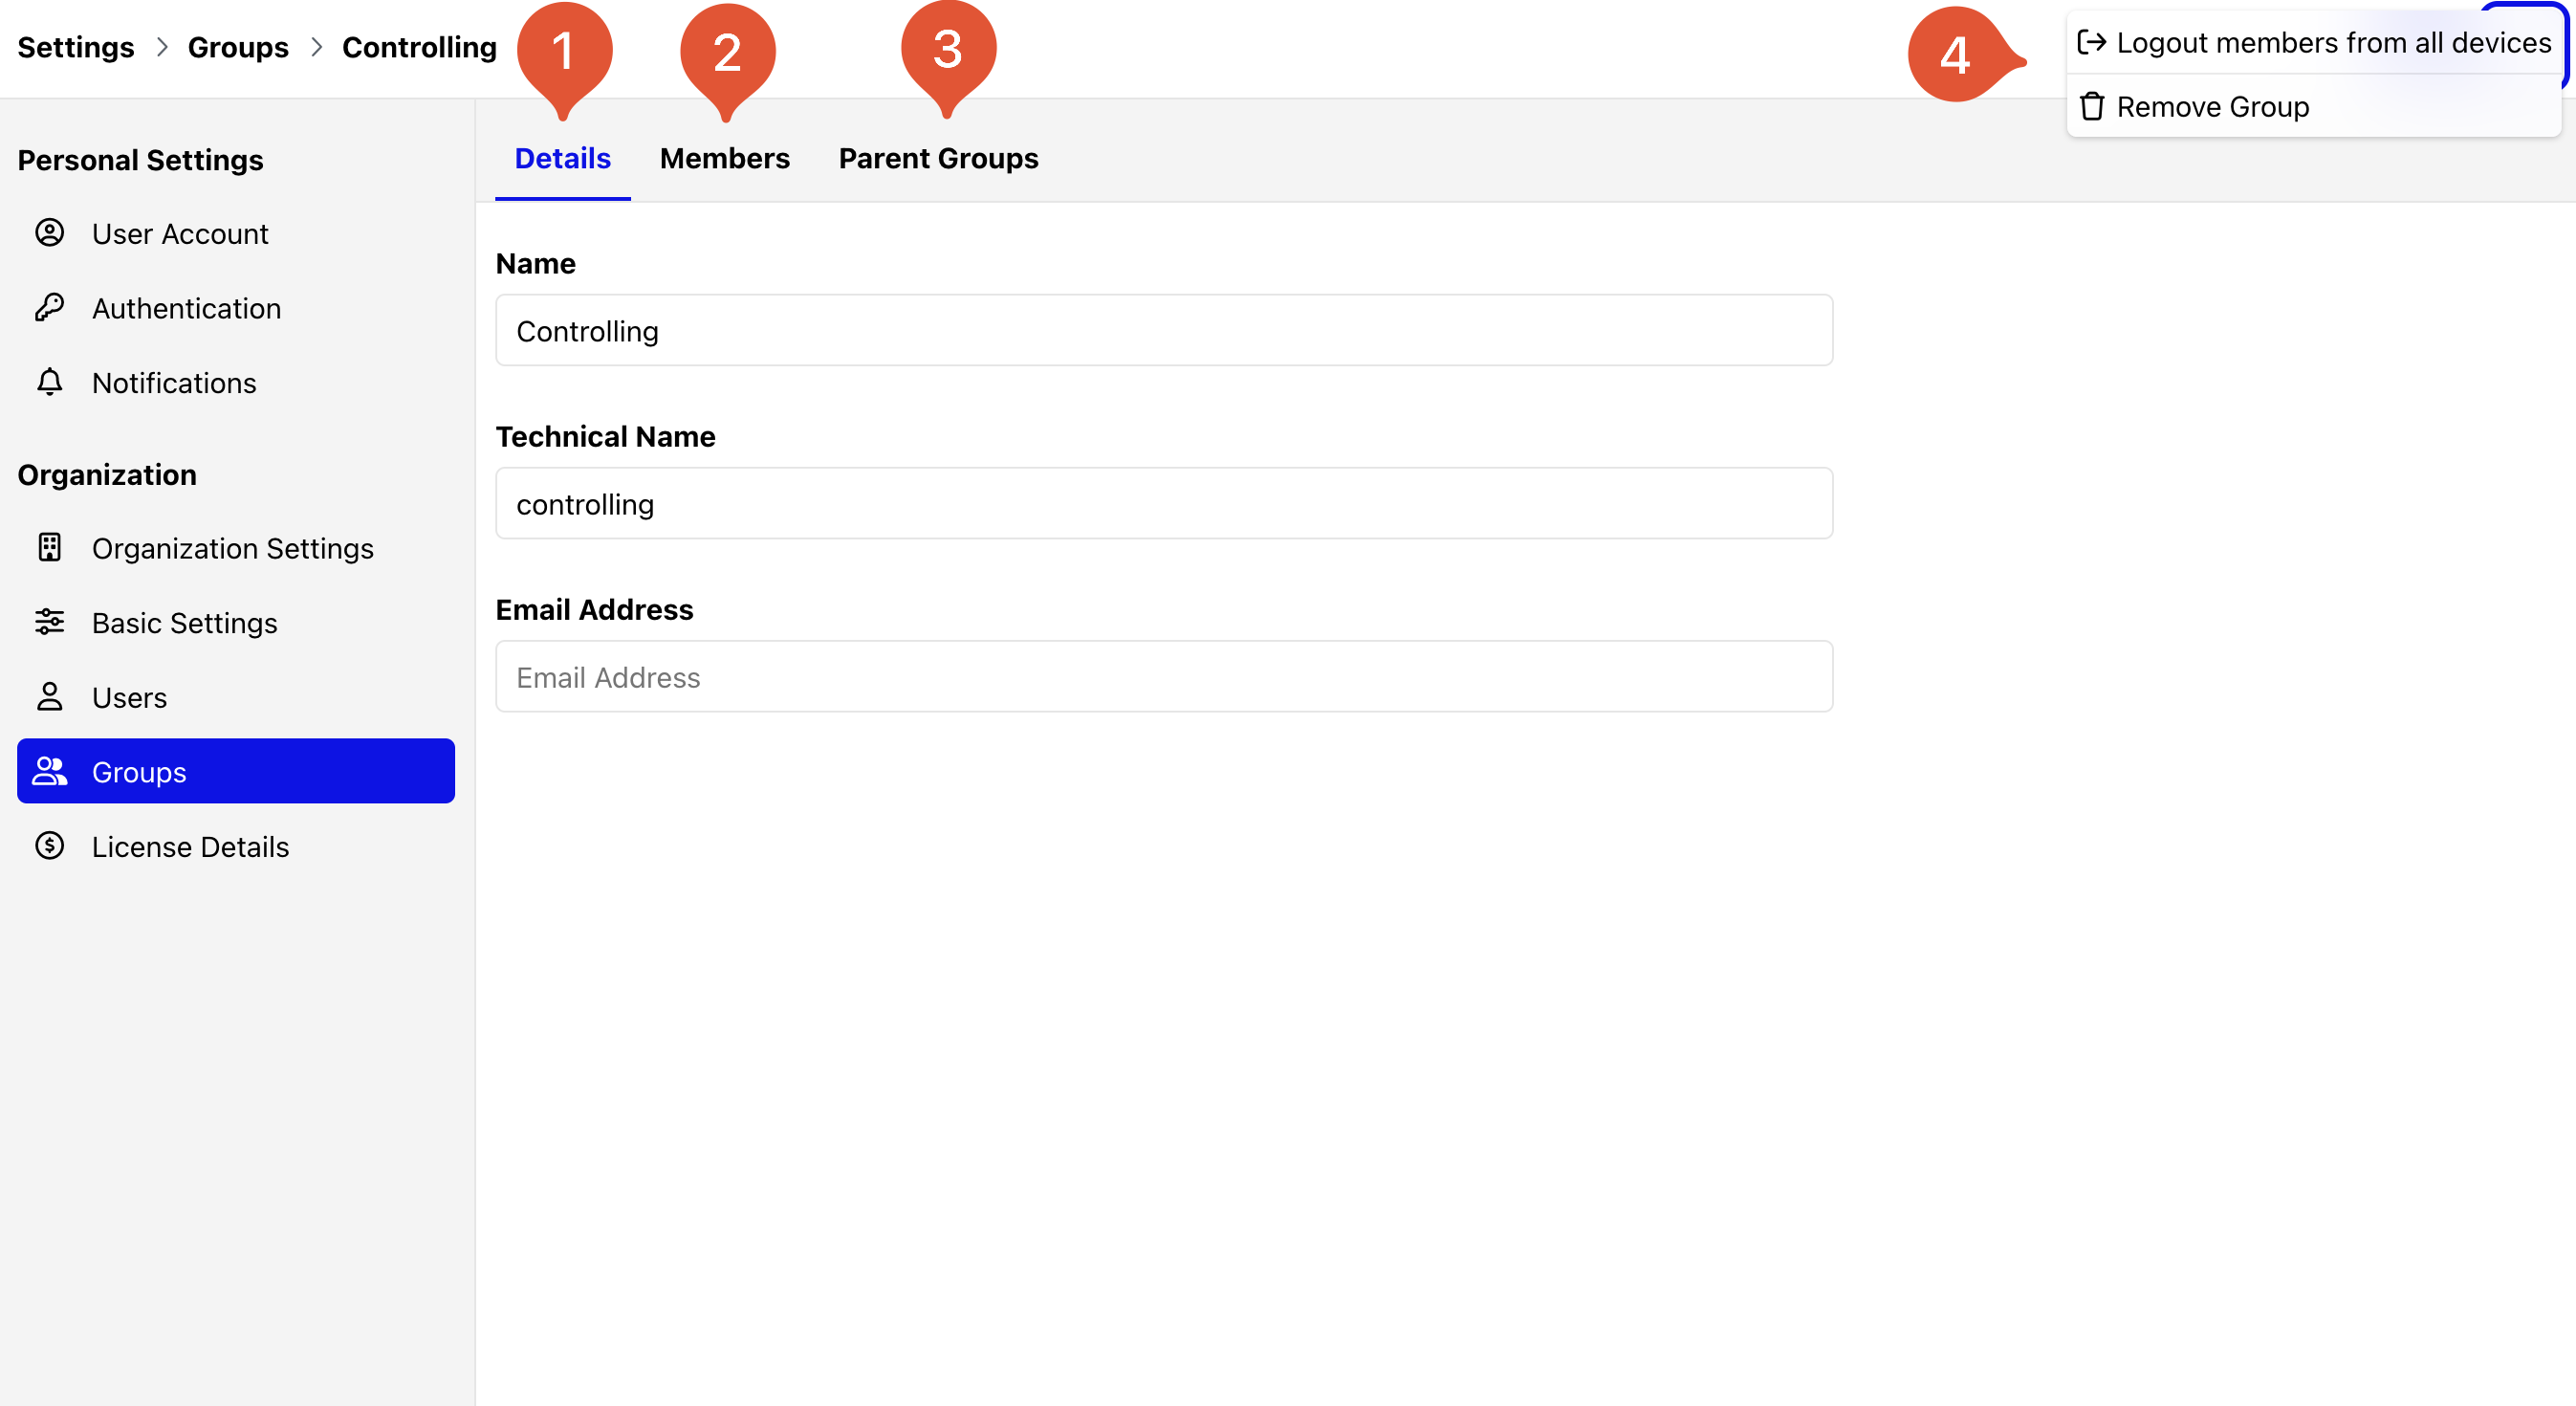Viewport: 2576px width, 1406px height.
Task: Click the Organization section heading
Action: tap(107, 474)
